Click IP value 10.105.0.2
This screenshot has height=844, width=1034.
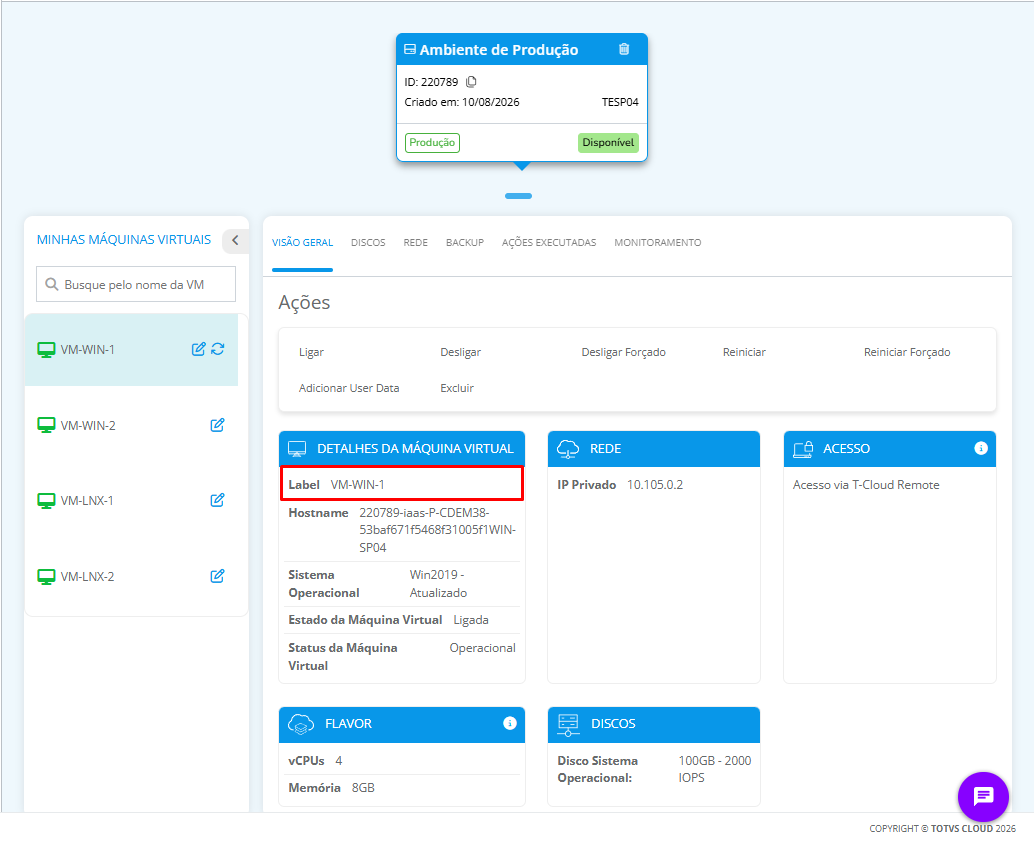tap(655, 485)
